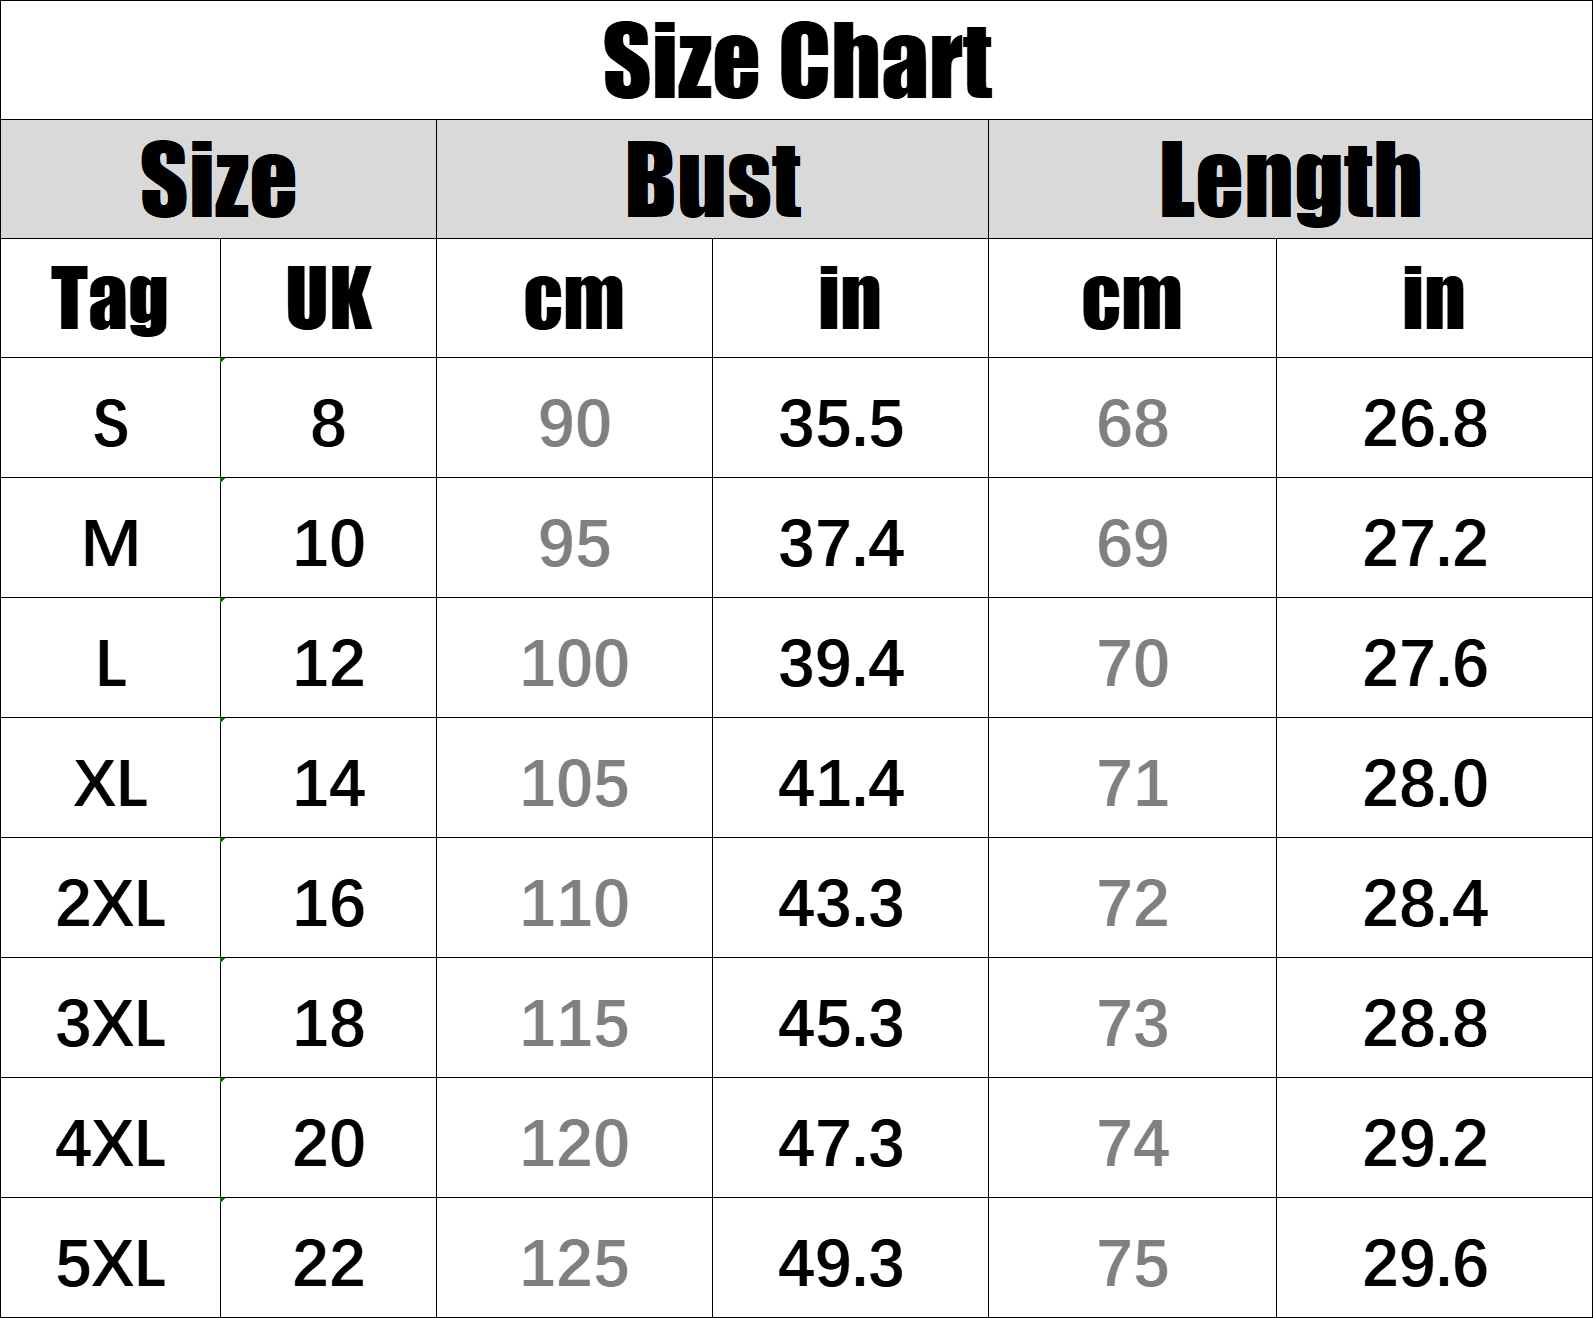Screen dimensions: 1593x1318
Task: Click the Tag subheader cell
Action: pos(110,299)
